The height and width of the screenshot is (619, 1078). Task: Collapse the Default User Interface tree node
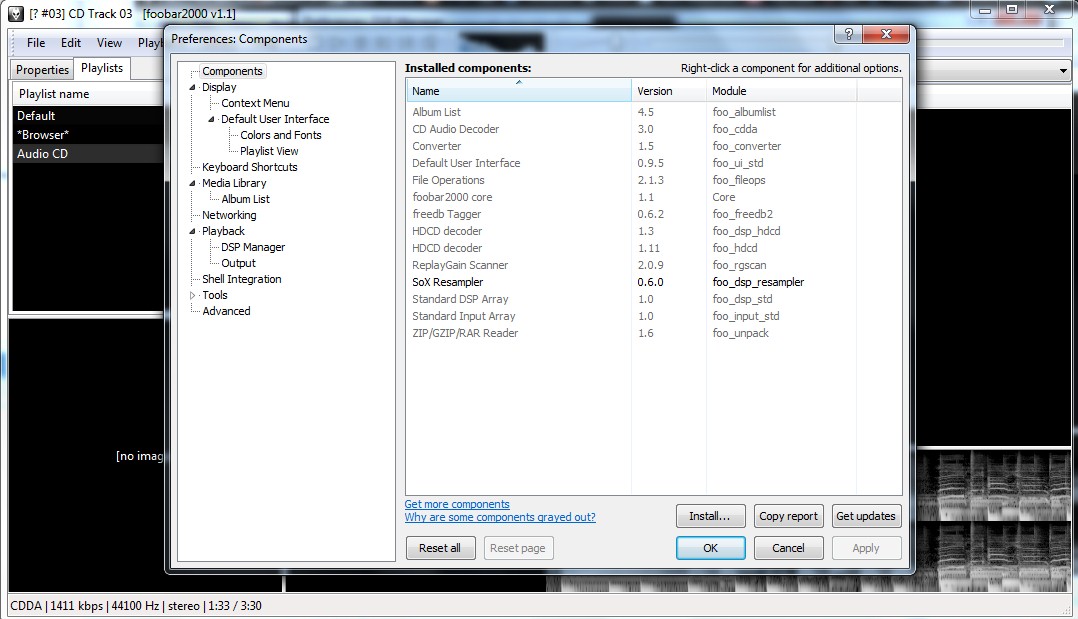click(x=212, y=119)
